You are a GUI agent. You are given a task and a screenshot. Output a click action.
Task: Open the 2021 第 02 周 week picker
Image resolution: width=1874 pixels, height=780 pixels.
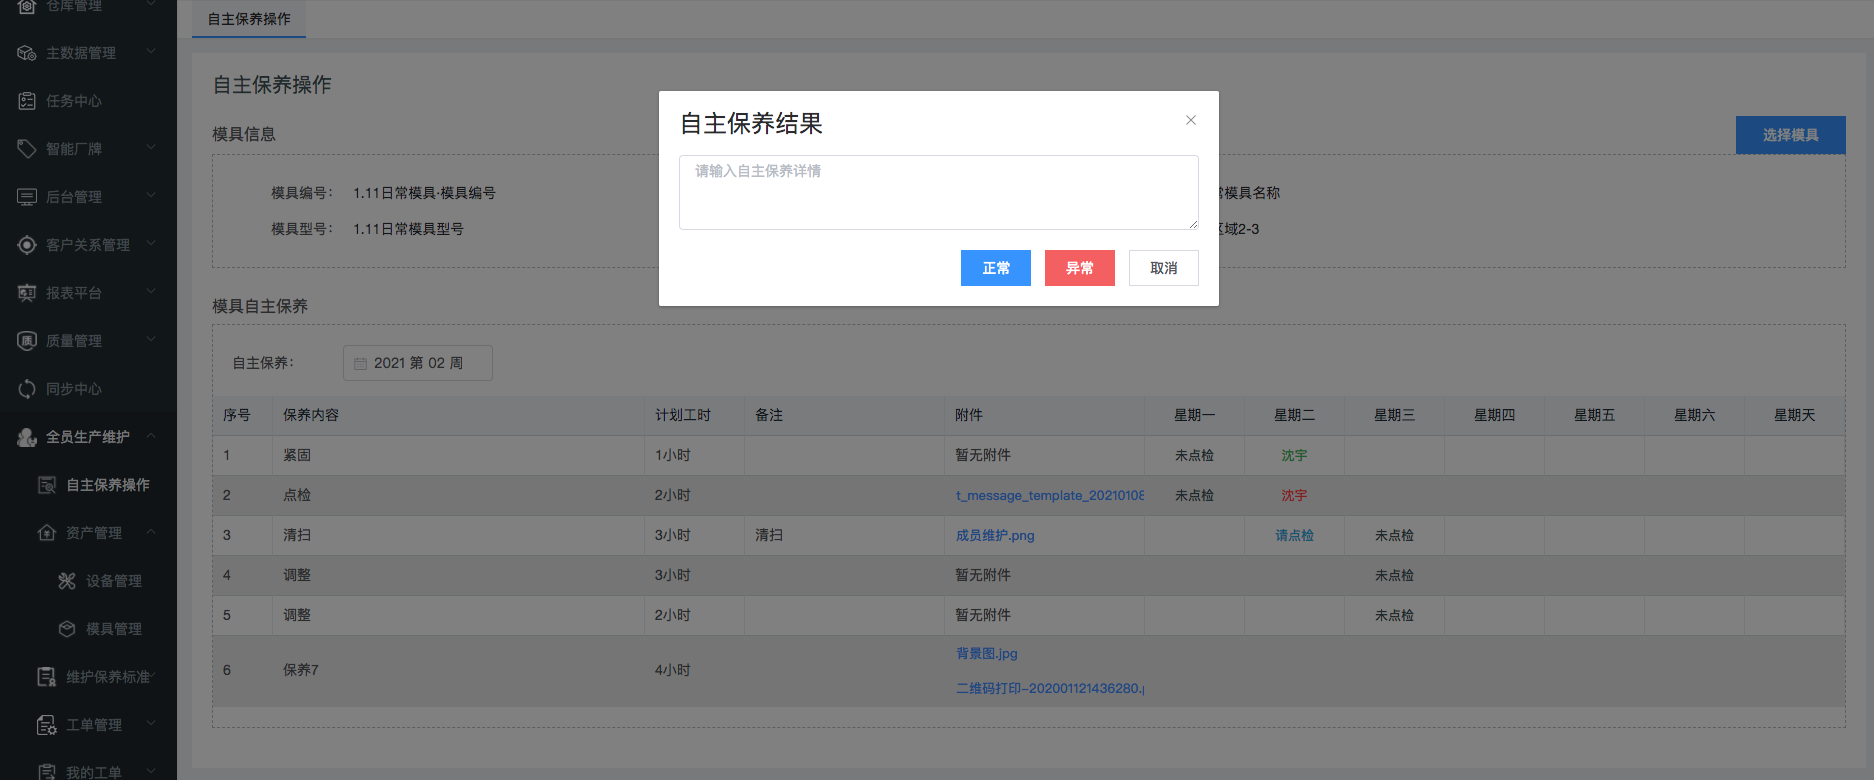(x=418, y=363)
